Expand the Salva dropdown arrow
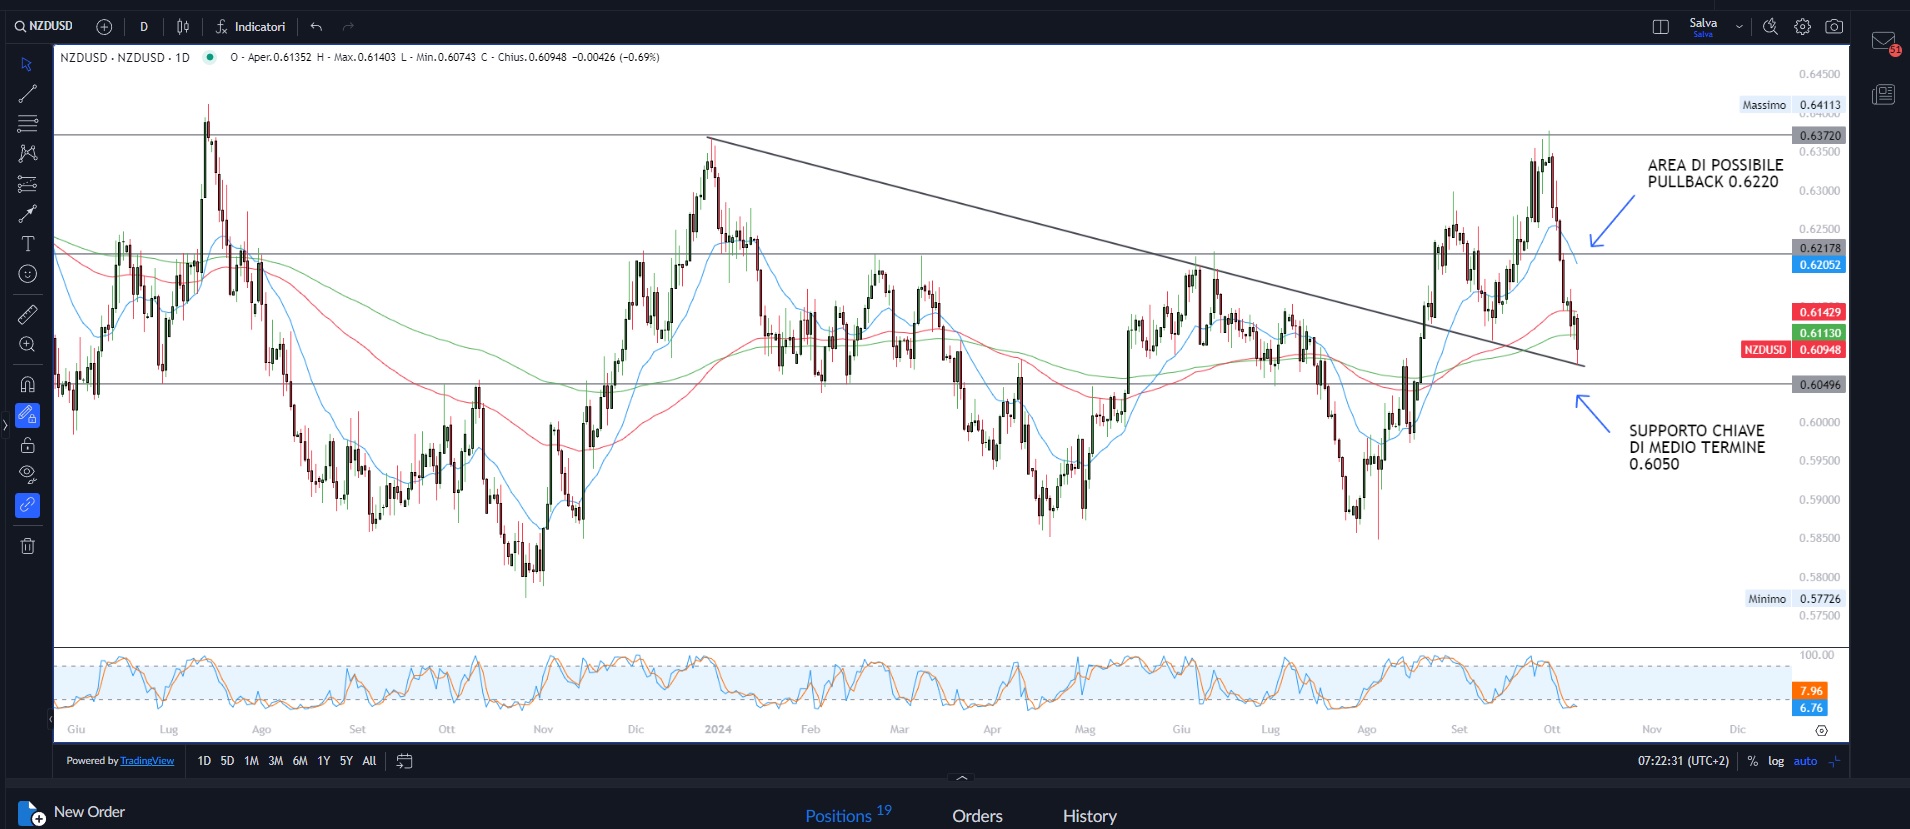 point(1739,27)
